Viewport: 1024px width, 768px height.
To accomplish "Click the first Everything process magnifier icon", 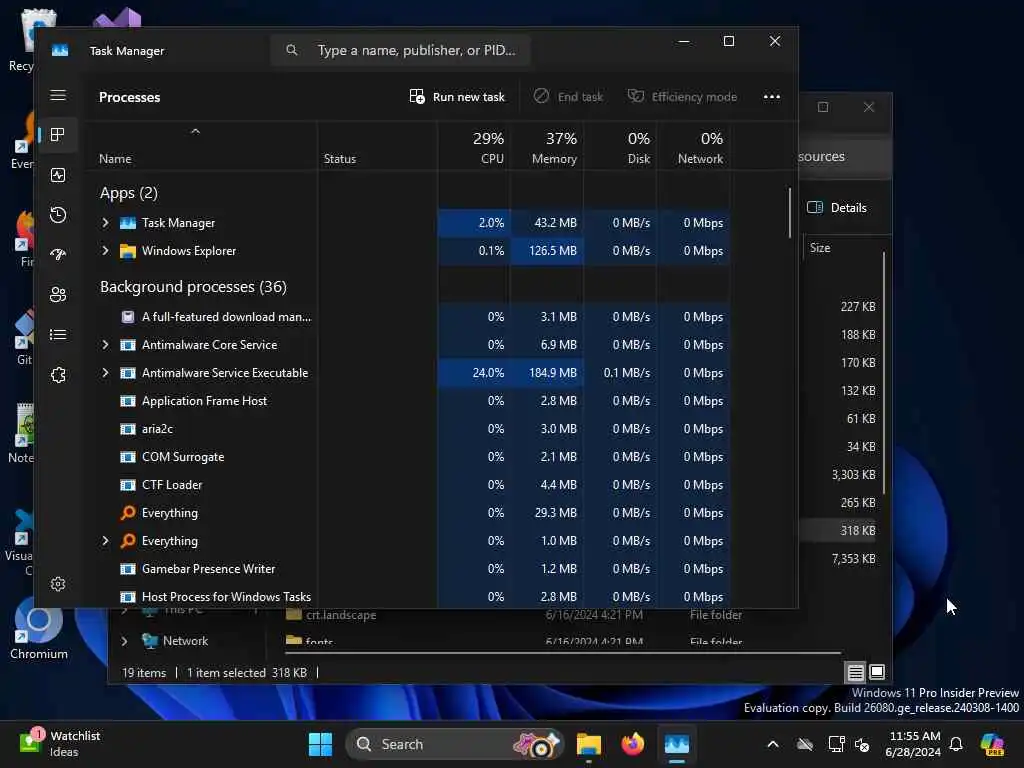I will (128, 513).
